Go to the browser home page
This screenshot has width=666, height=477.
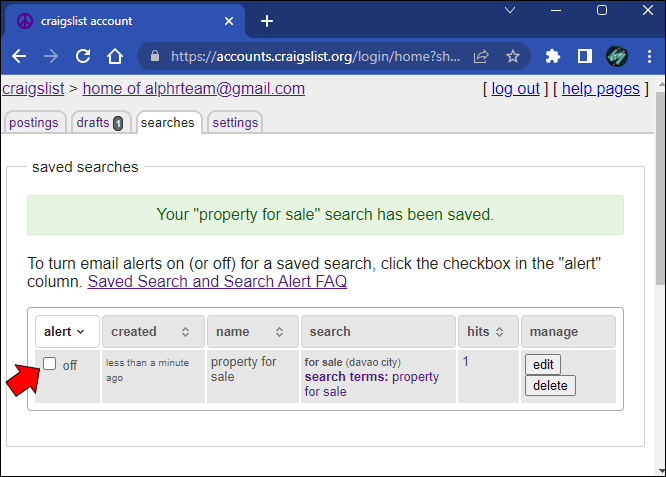[115, 56]
